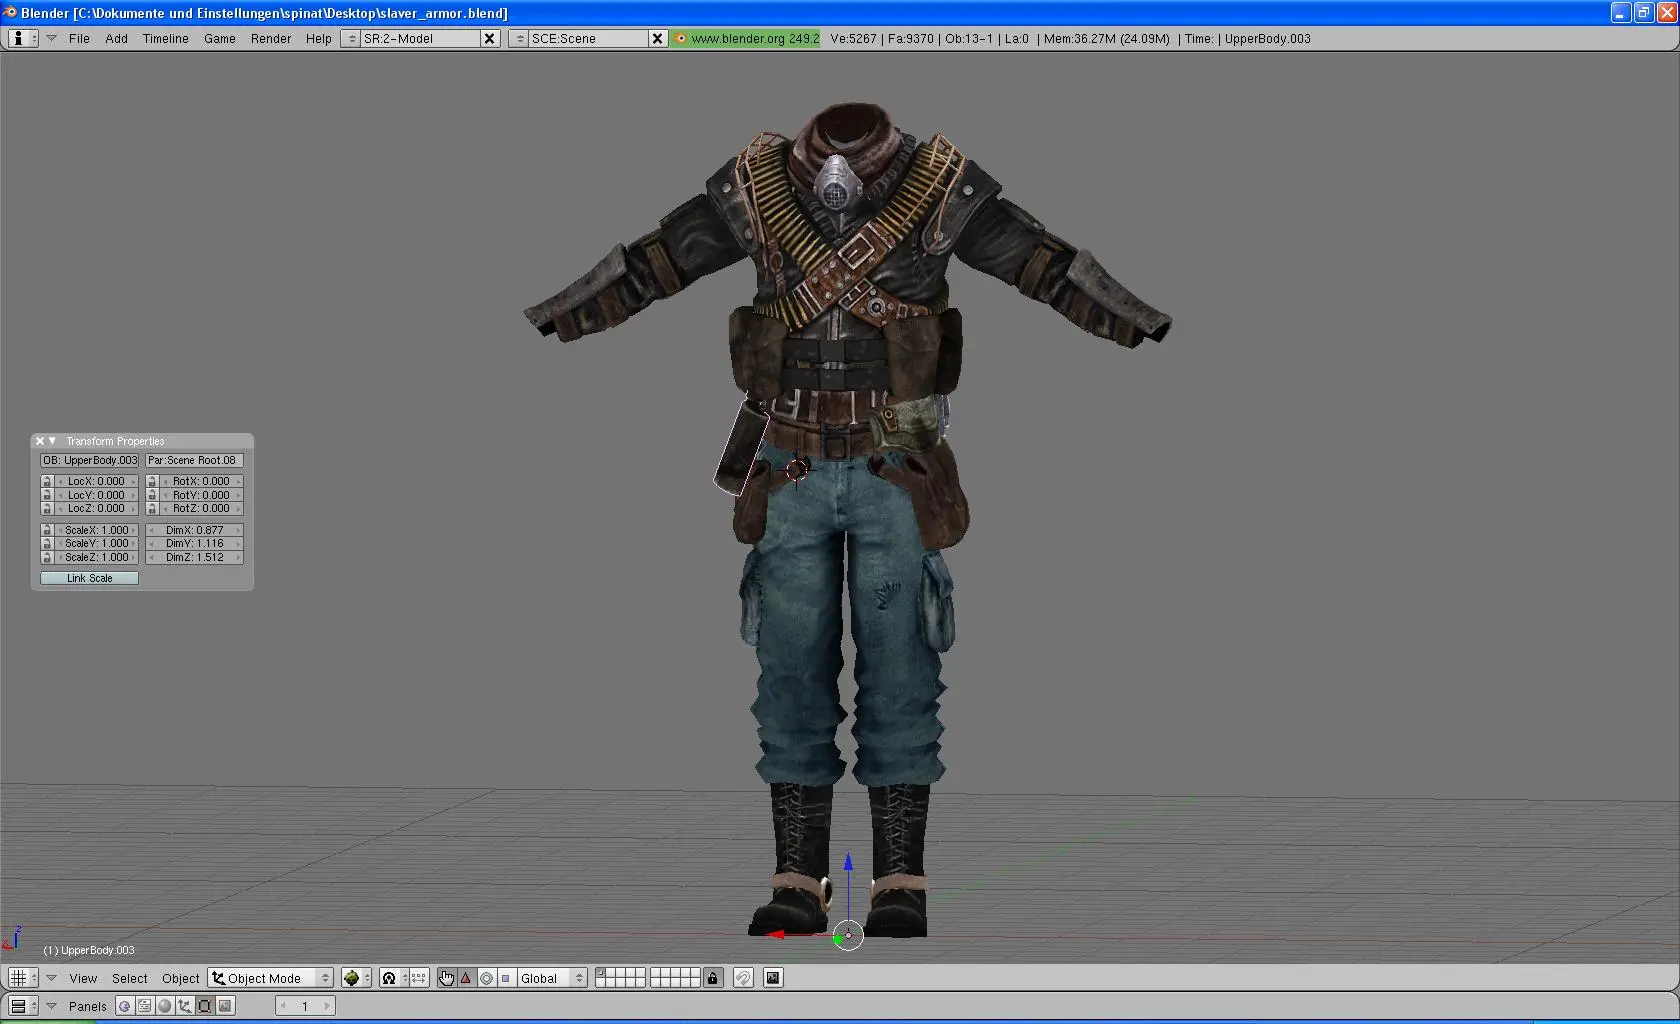
Task: Open the Editing panel context icon
Action: 204,1006
